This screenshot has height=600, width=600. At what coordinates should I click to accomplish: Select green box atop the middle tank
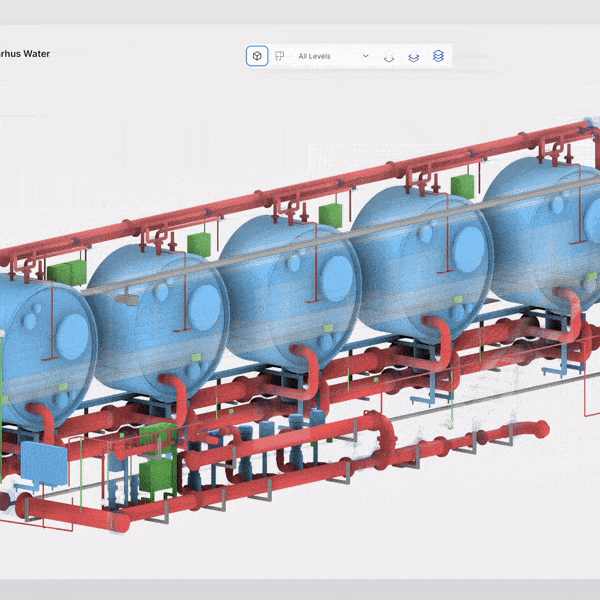coord(331,214)
